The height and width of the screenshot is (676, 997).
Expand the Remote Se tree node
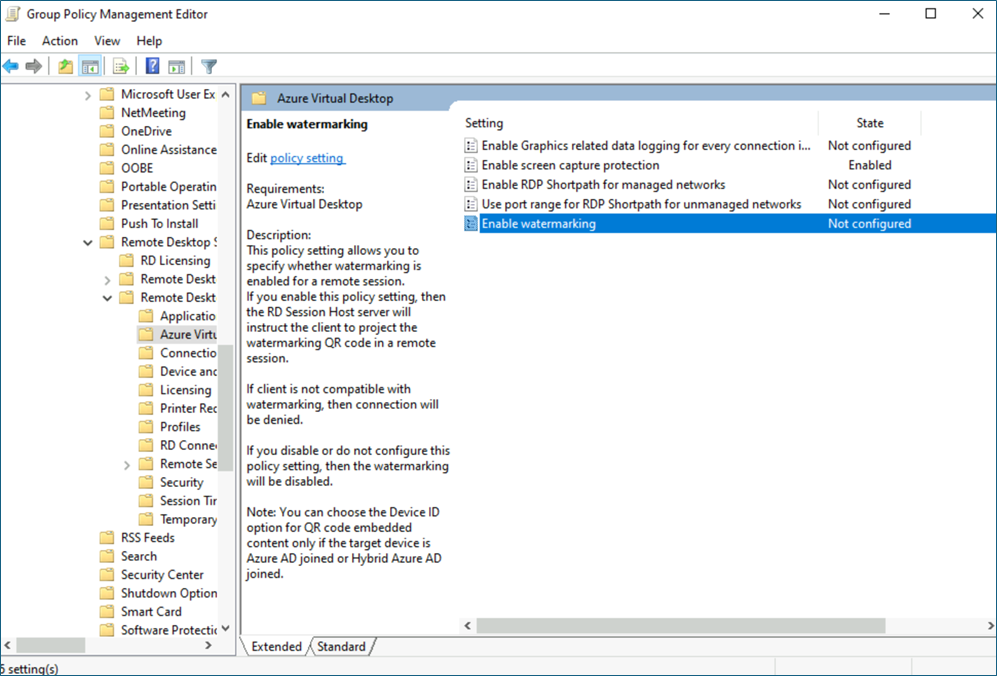127,465
